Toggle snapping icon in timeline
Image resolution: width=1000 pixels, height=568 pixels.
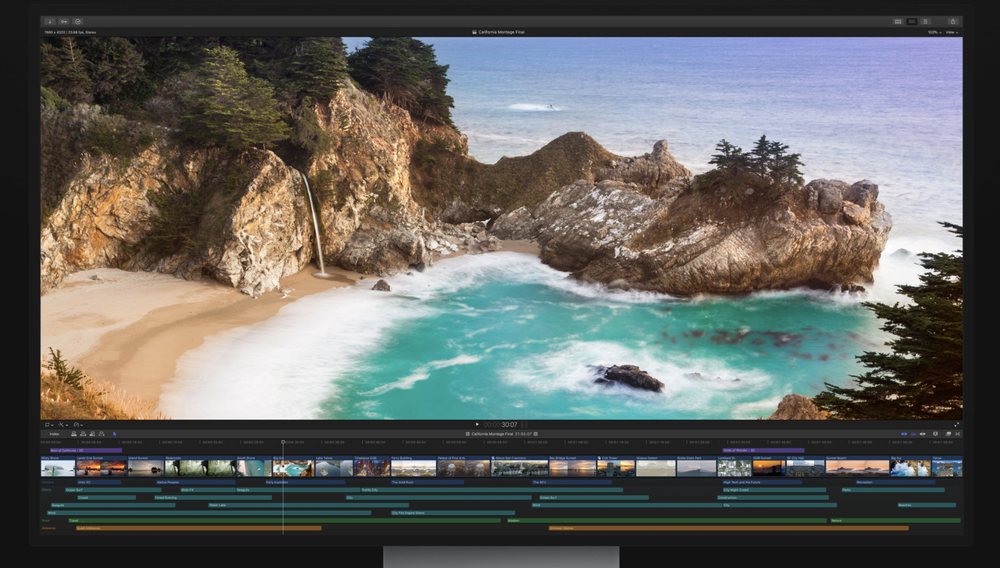point(935,433)
